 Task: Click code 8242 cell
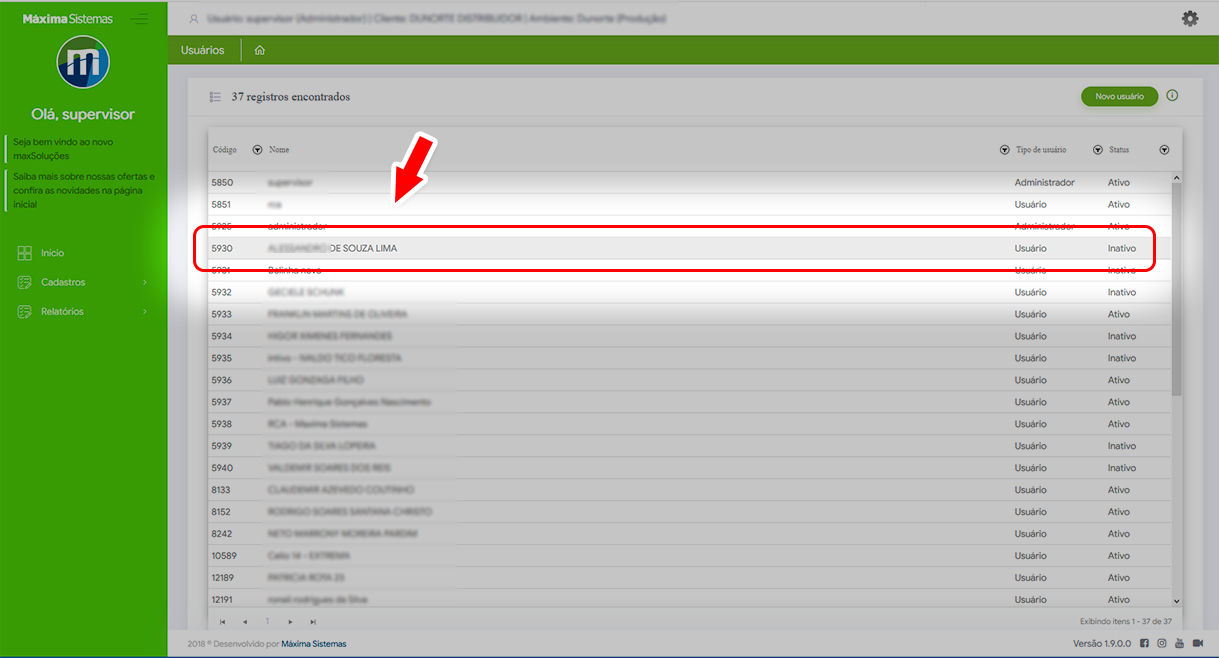point(222,534)
